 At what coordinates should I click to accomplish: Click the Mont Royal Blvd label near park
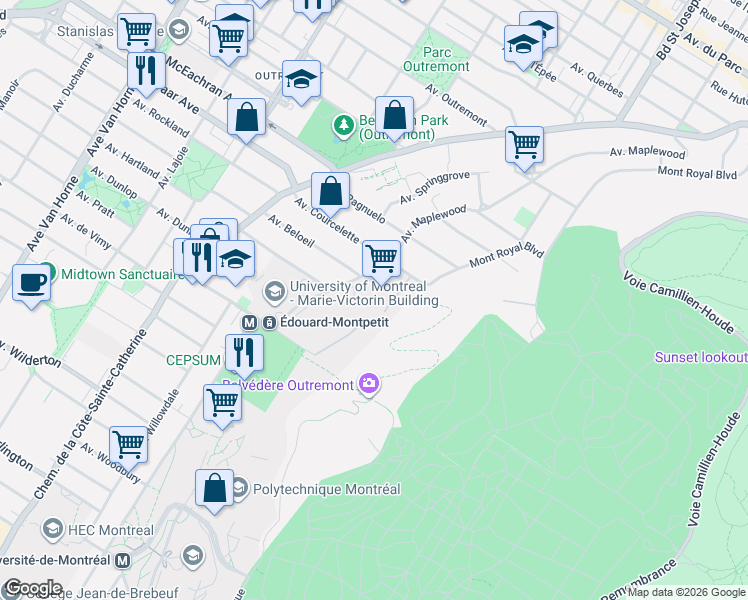pos(507,255)
